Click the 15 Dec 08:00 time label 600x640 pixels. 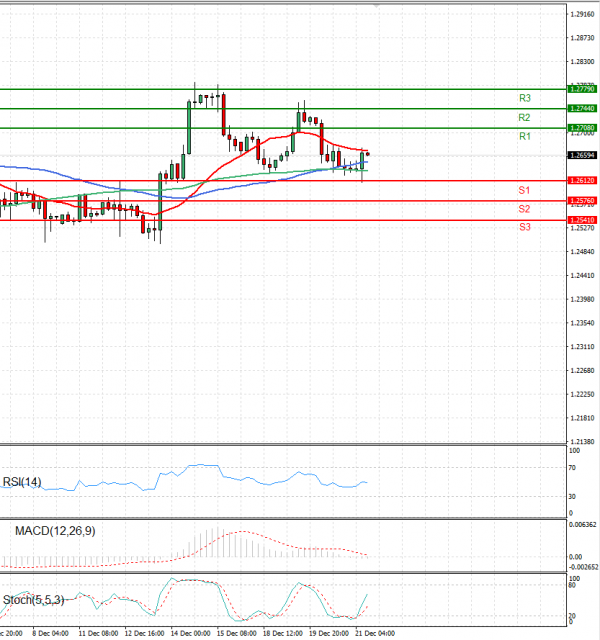(x=237, y=633)
